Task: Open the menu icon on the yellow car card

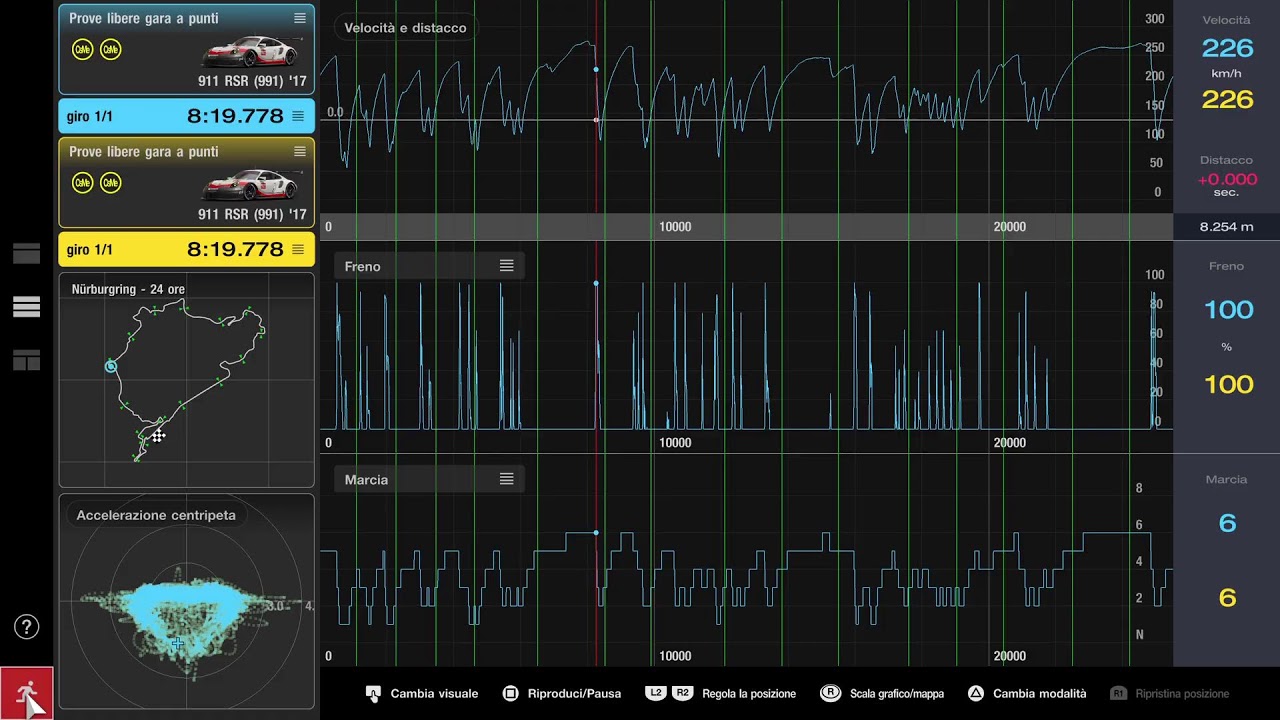Action: (300, 152)
